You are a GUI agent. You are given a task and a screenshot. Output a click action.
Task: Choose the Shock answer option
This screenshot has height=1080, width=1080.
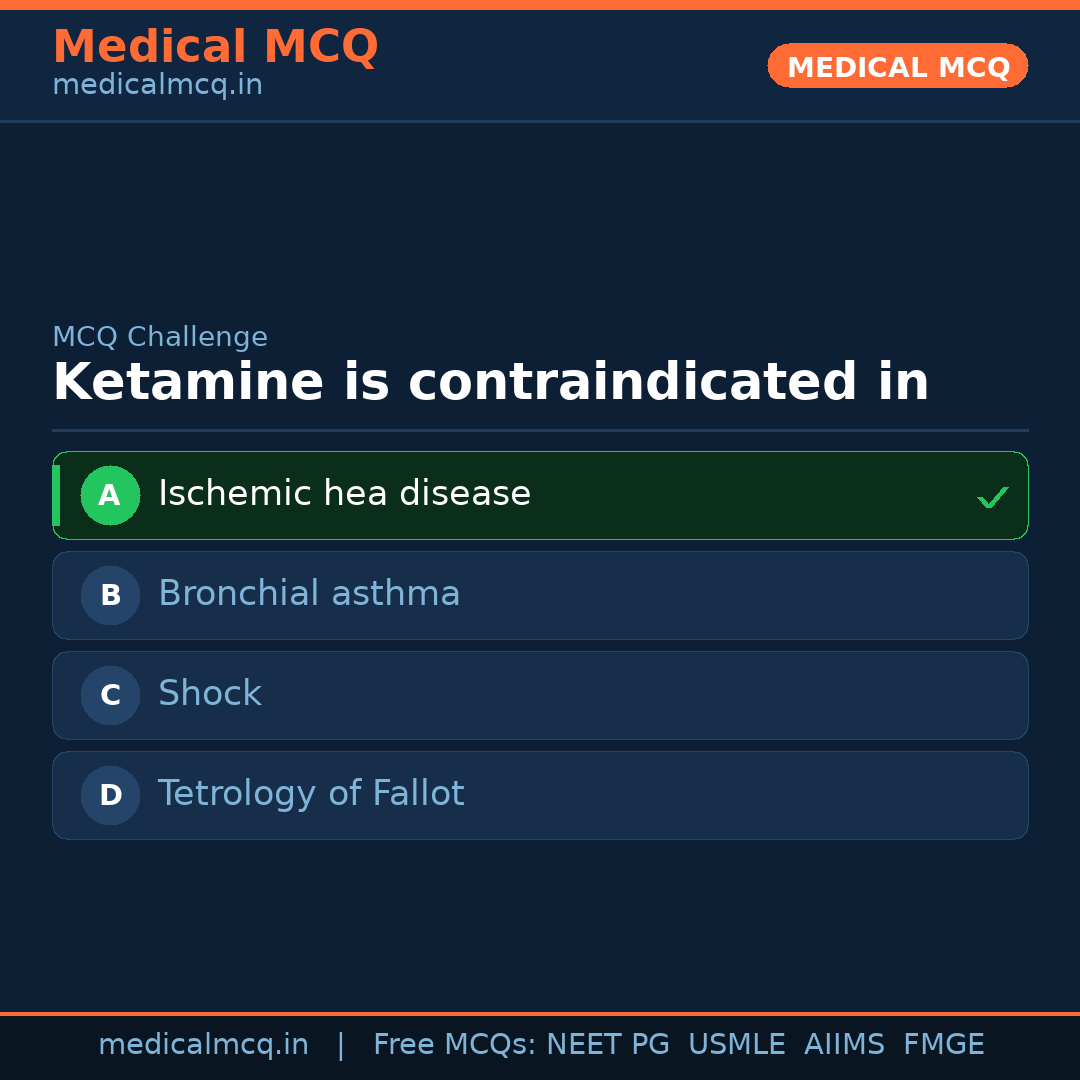coord(540,695)
